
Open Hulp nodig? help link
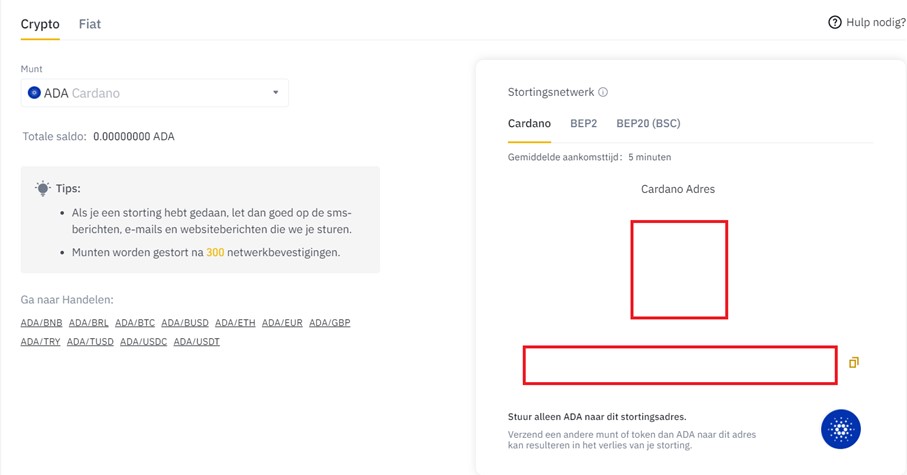click(x=875, y=23)
